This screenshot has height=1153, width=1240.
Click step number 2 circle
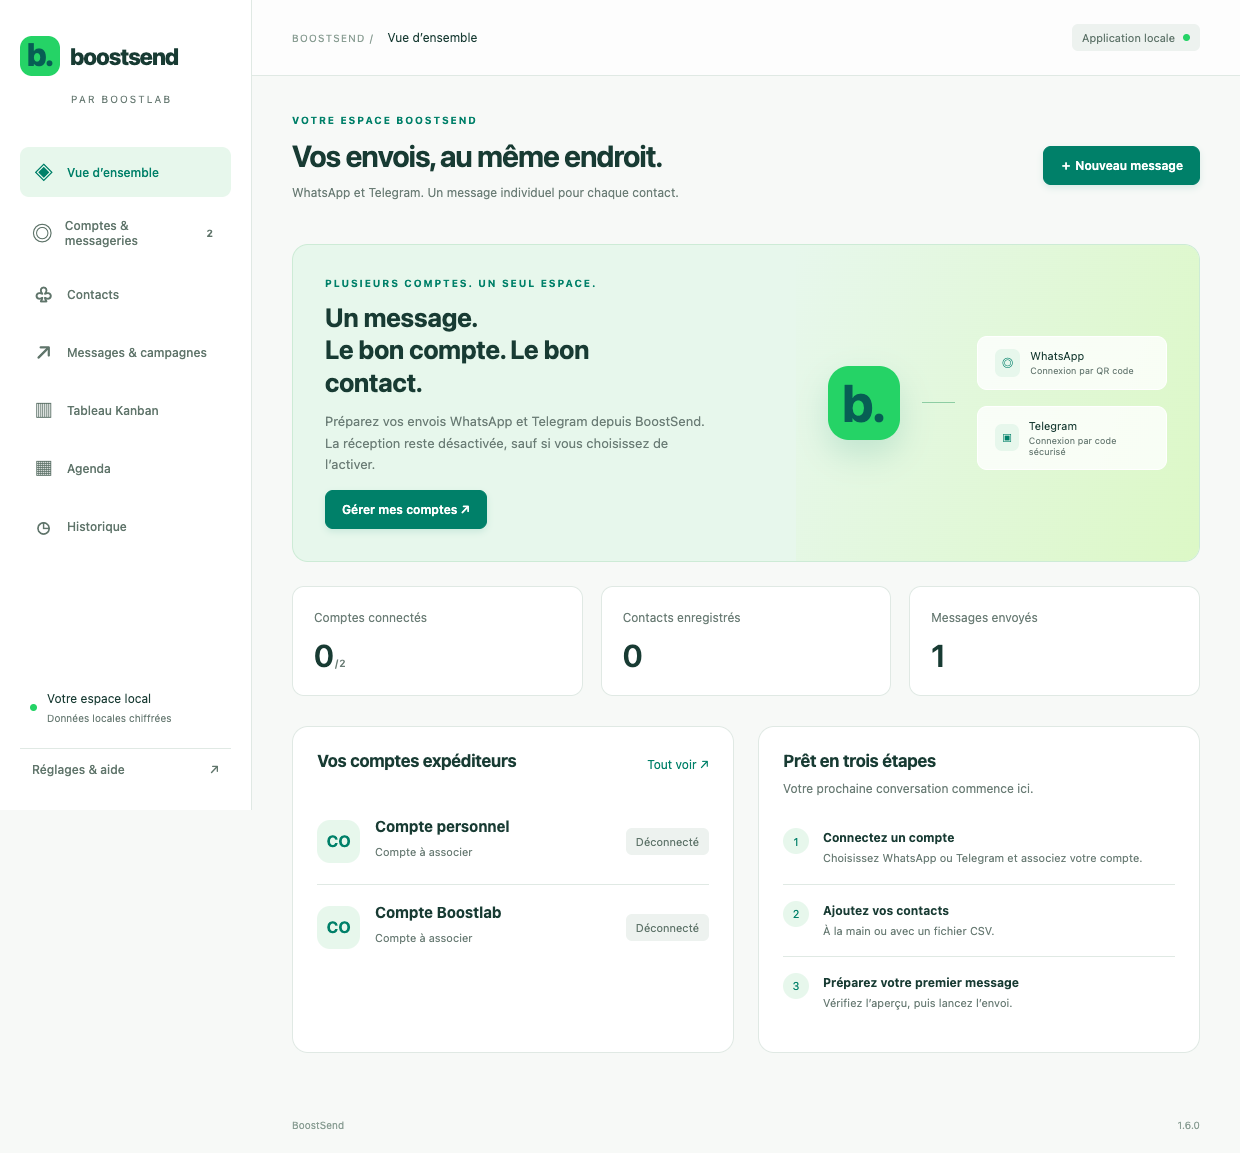796,914
